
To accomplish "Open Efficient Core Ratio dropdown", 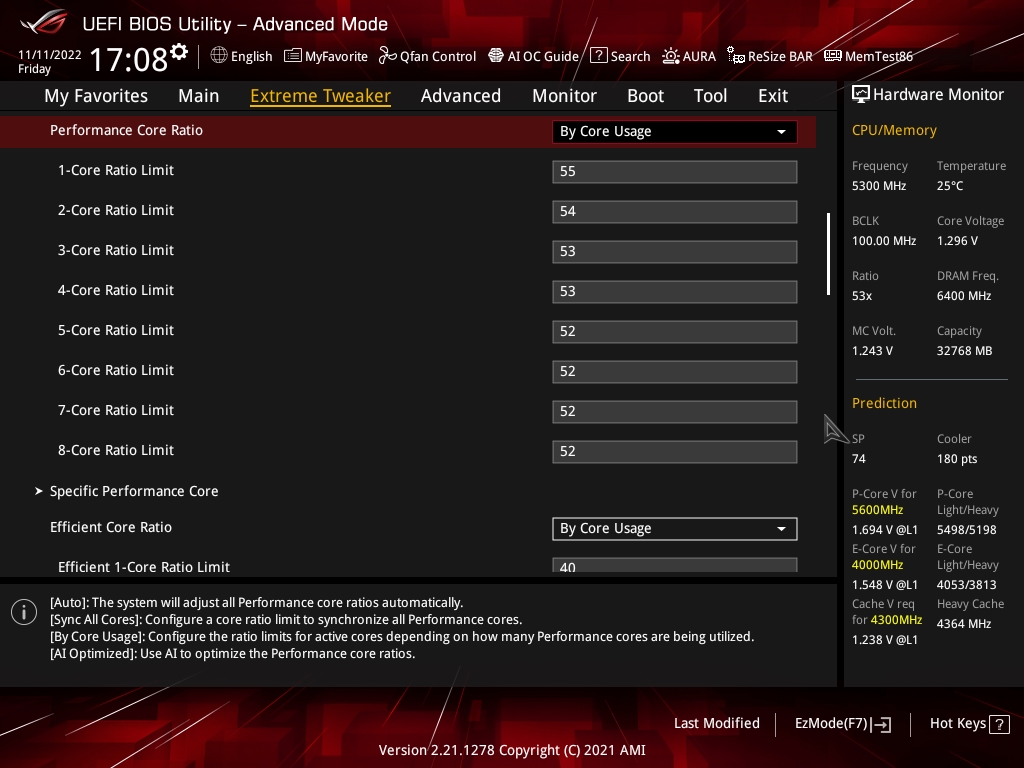I will click(x=675, y=528).
